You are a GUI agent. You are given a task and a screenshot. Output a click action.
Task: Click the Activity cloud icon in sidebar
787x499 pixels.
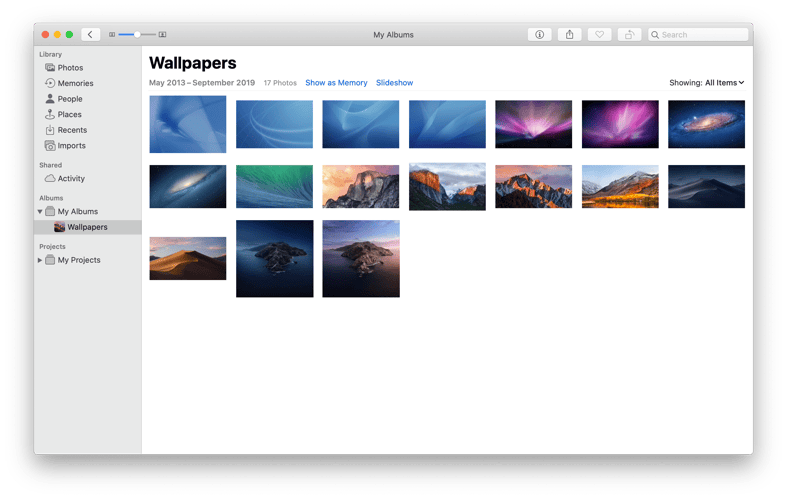click(x=50, y=178)
